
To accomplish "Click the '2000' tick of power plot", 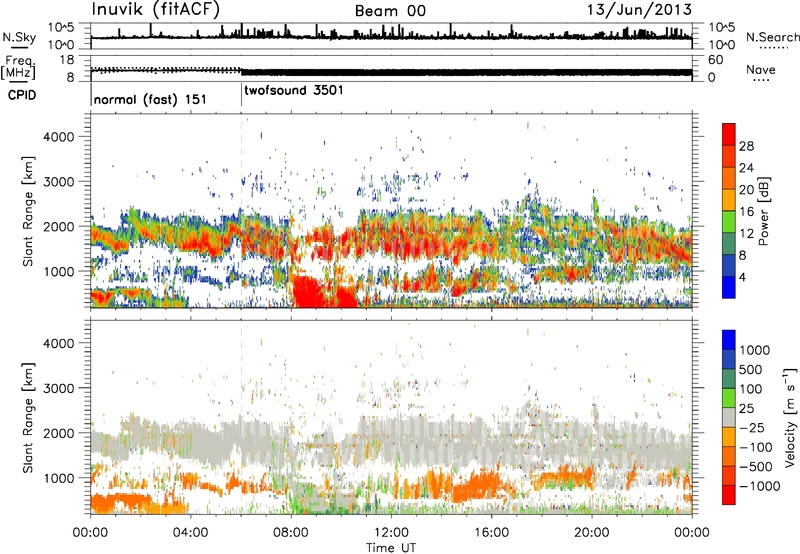I will [58, 226].
